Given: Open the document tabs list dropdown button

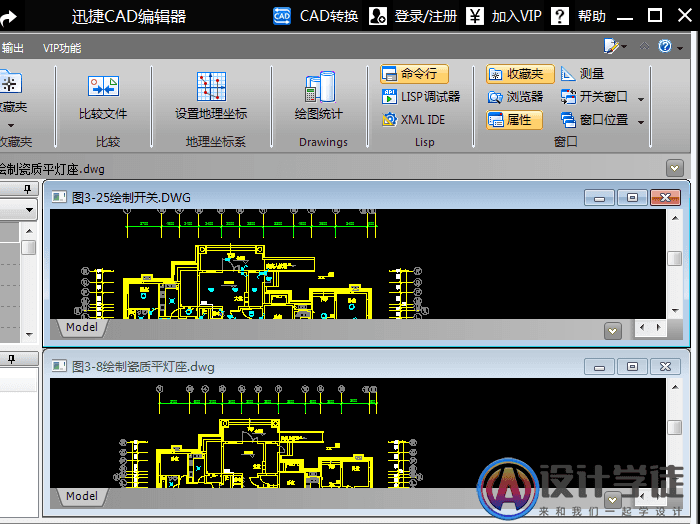Looking at the screenshot, I should click(x=675, y=168).
